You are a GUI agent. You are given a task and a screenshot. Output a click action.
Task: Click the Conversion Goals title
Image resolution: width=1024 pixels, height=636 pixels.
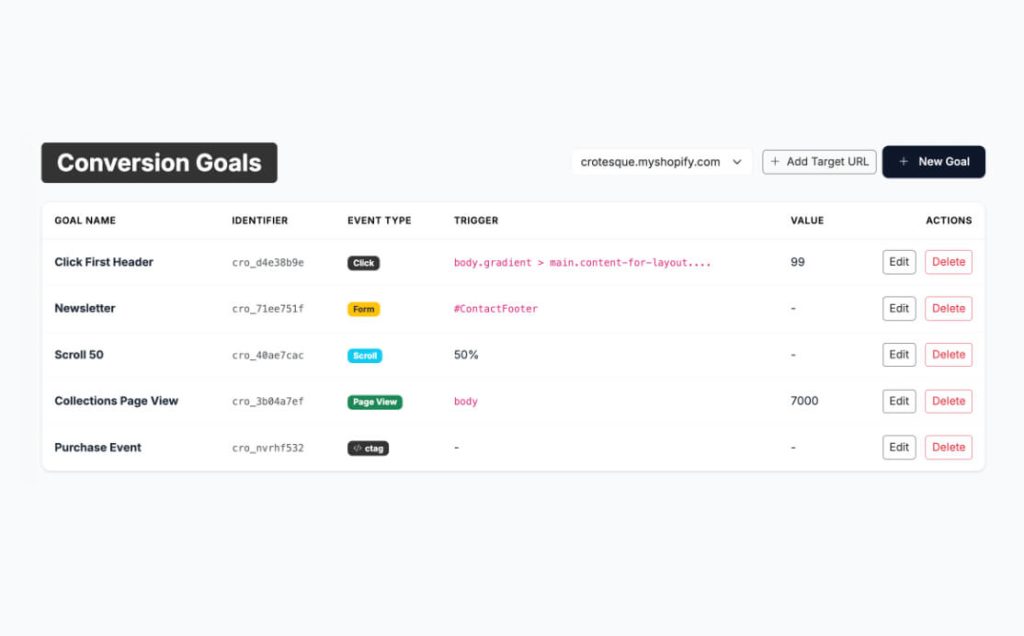(x=159, y=163)
